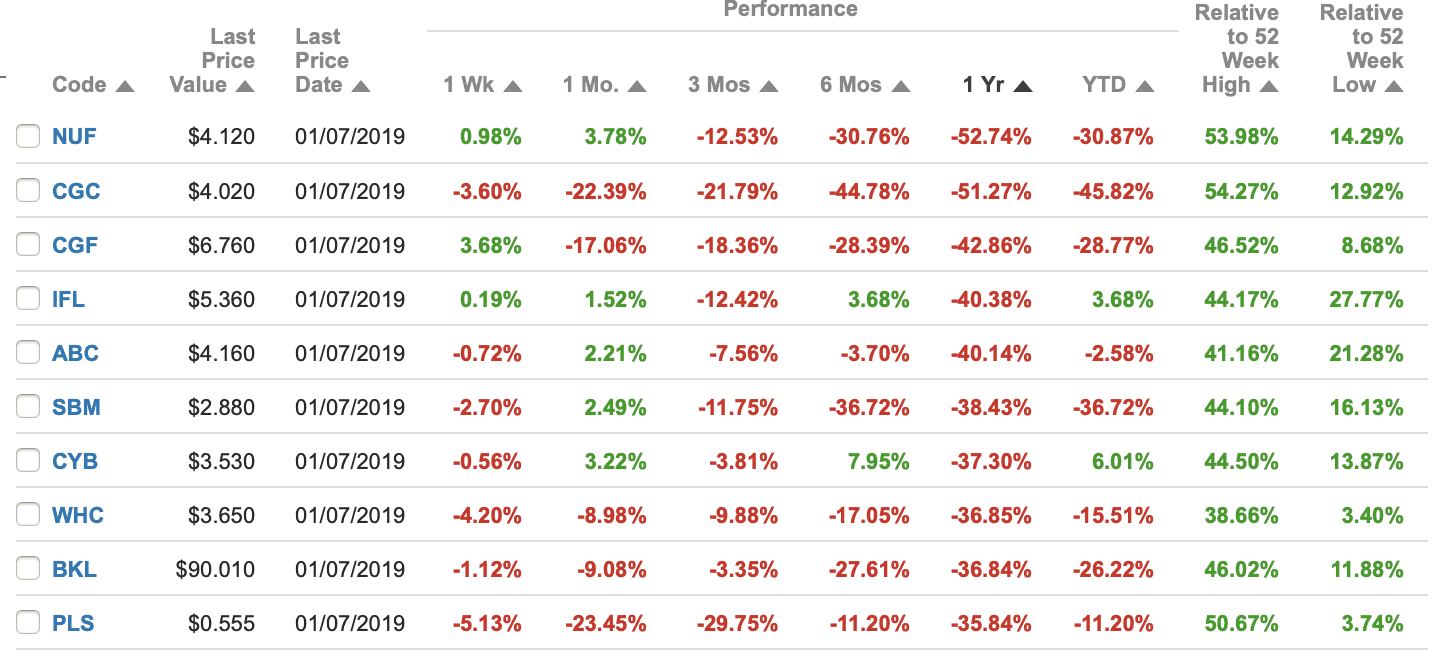View the BKL stock page
This screenshot has height=650, width=1440.
point(74,569)
